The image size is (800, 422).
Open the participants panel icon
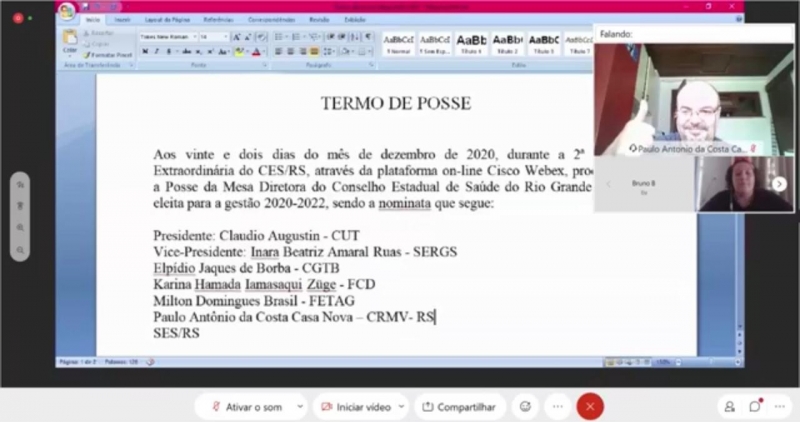click(730, 407)
